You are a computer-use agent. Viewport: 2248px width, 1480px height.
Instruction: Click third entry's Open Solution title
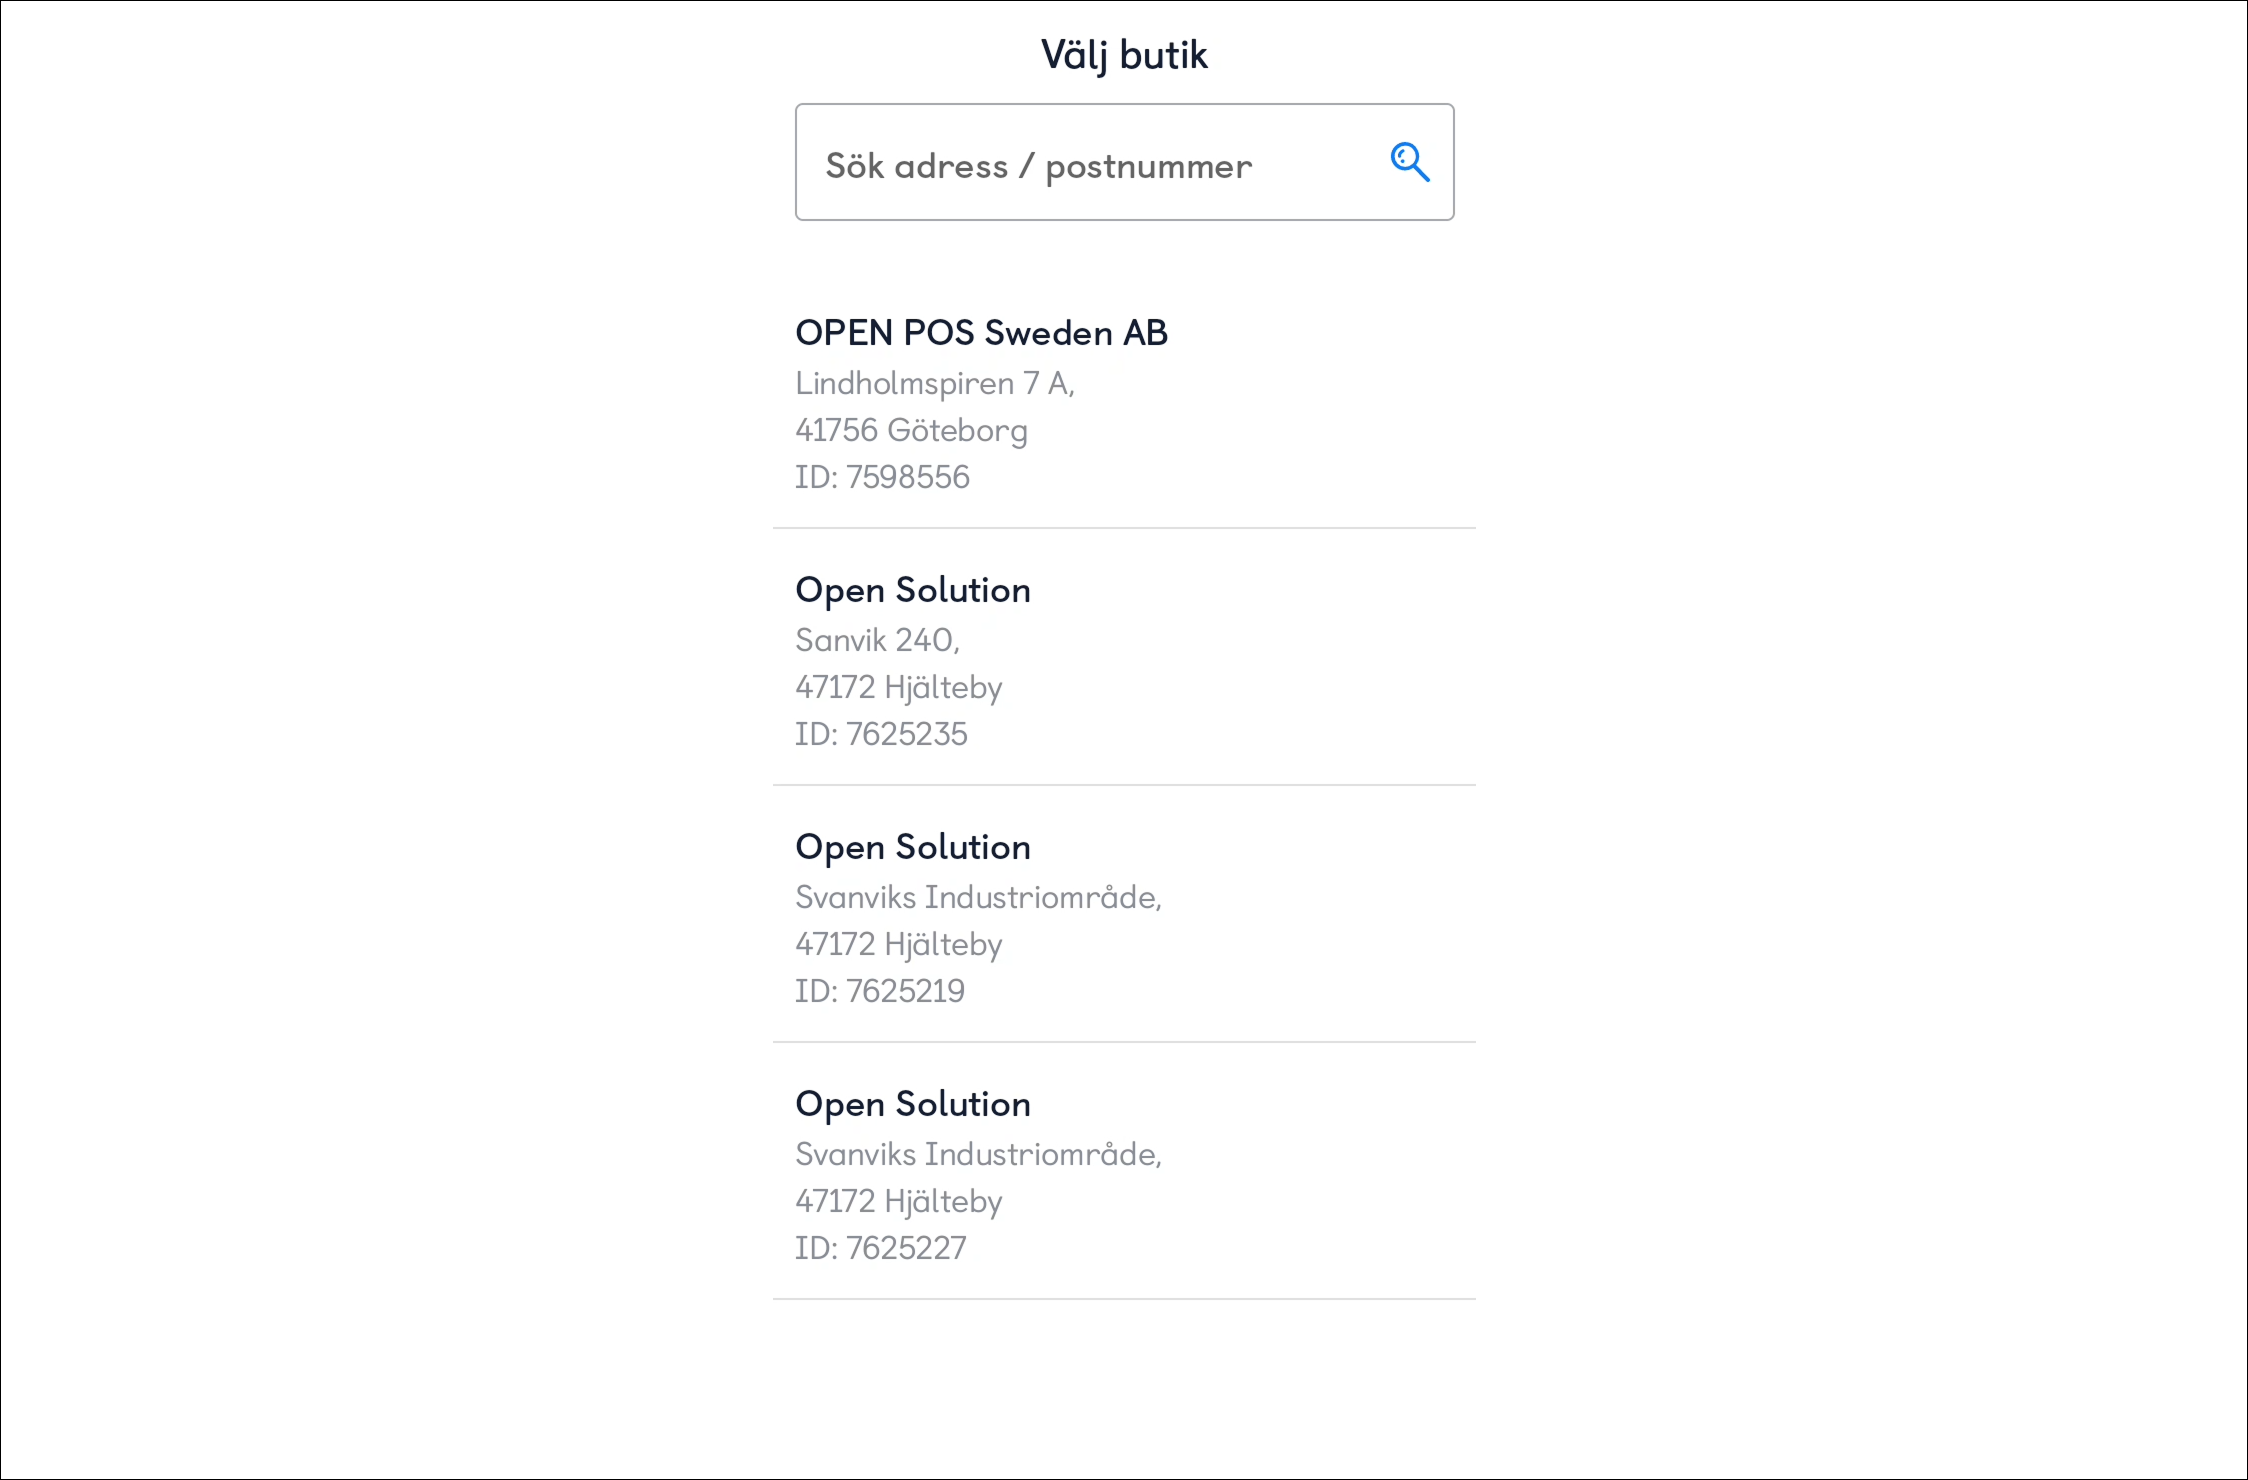[x=913, y=848]
